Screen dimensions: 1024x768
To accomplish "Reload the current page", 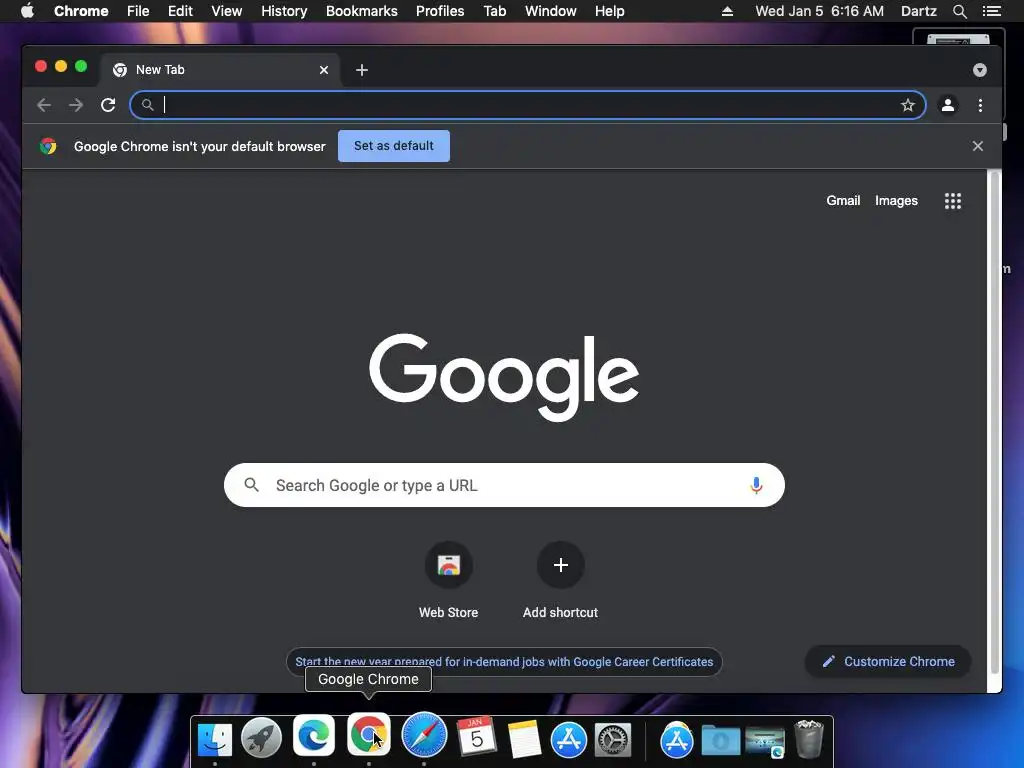I will click(108, 105).
